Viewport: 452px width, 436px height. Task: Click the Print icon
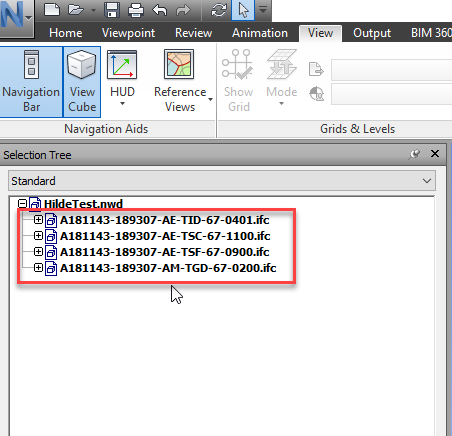point(136,10)
